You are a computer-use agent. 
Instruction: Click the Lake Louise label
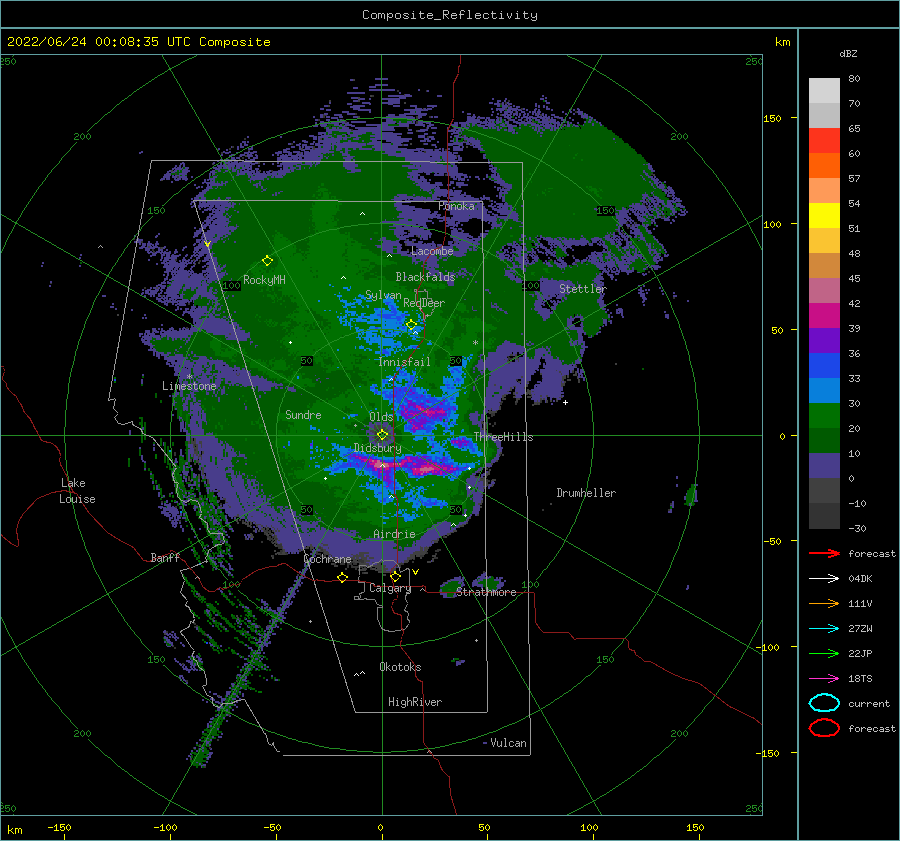tap(77, 491)
